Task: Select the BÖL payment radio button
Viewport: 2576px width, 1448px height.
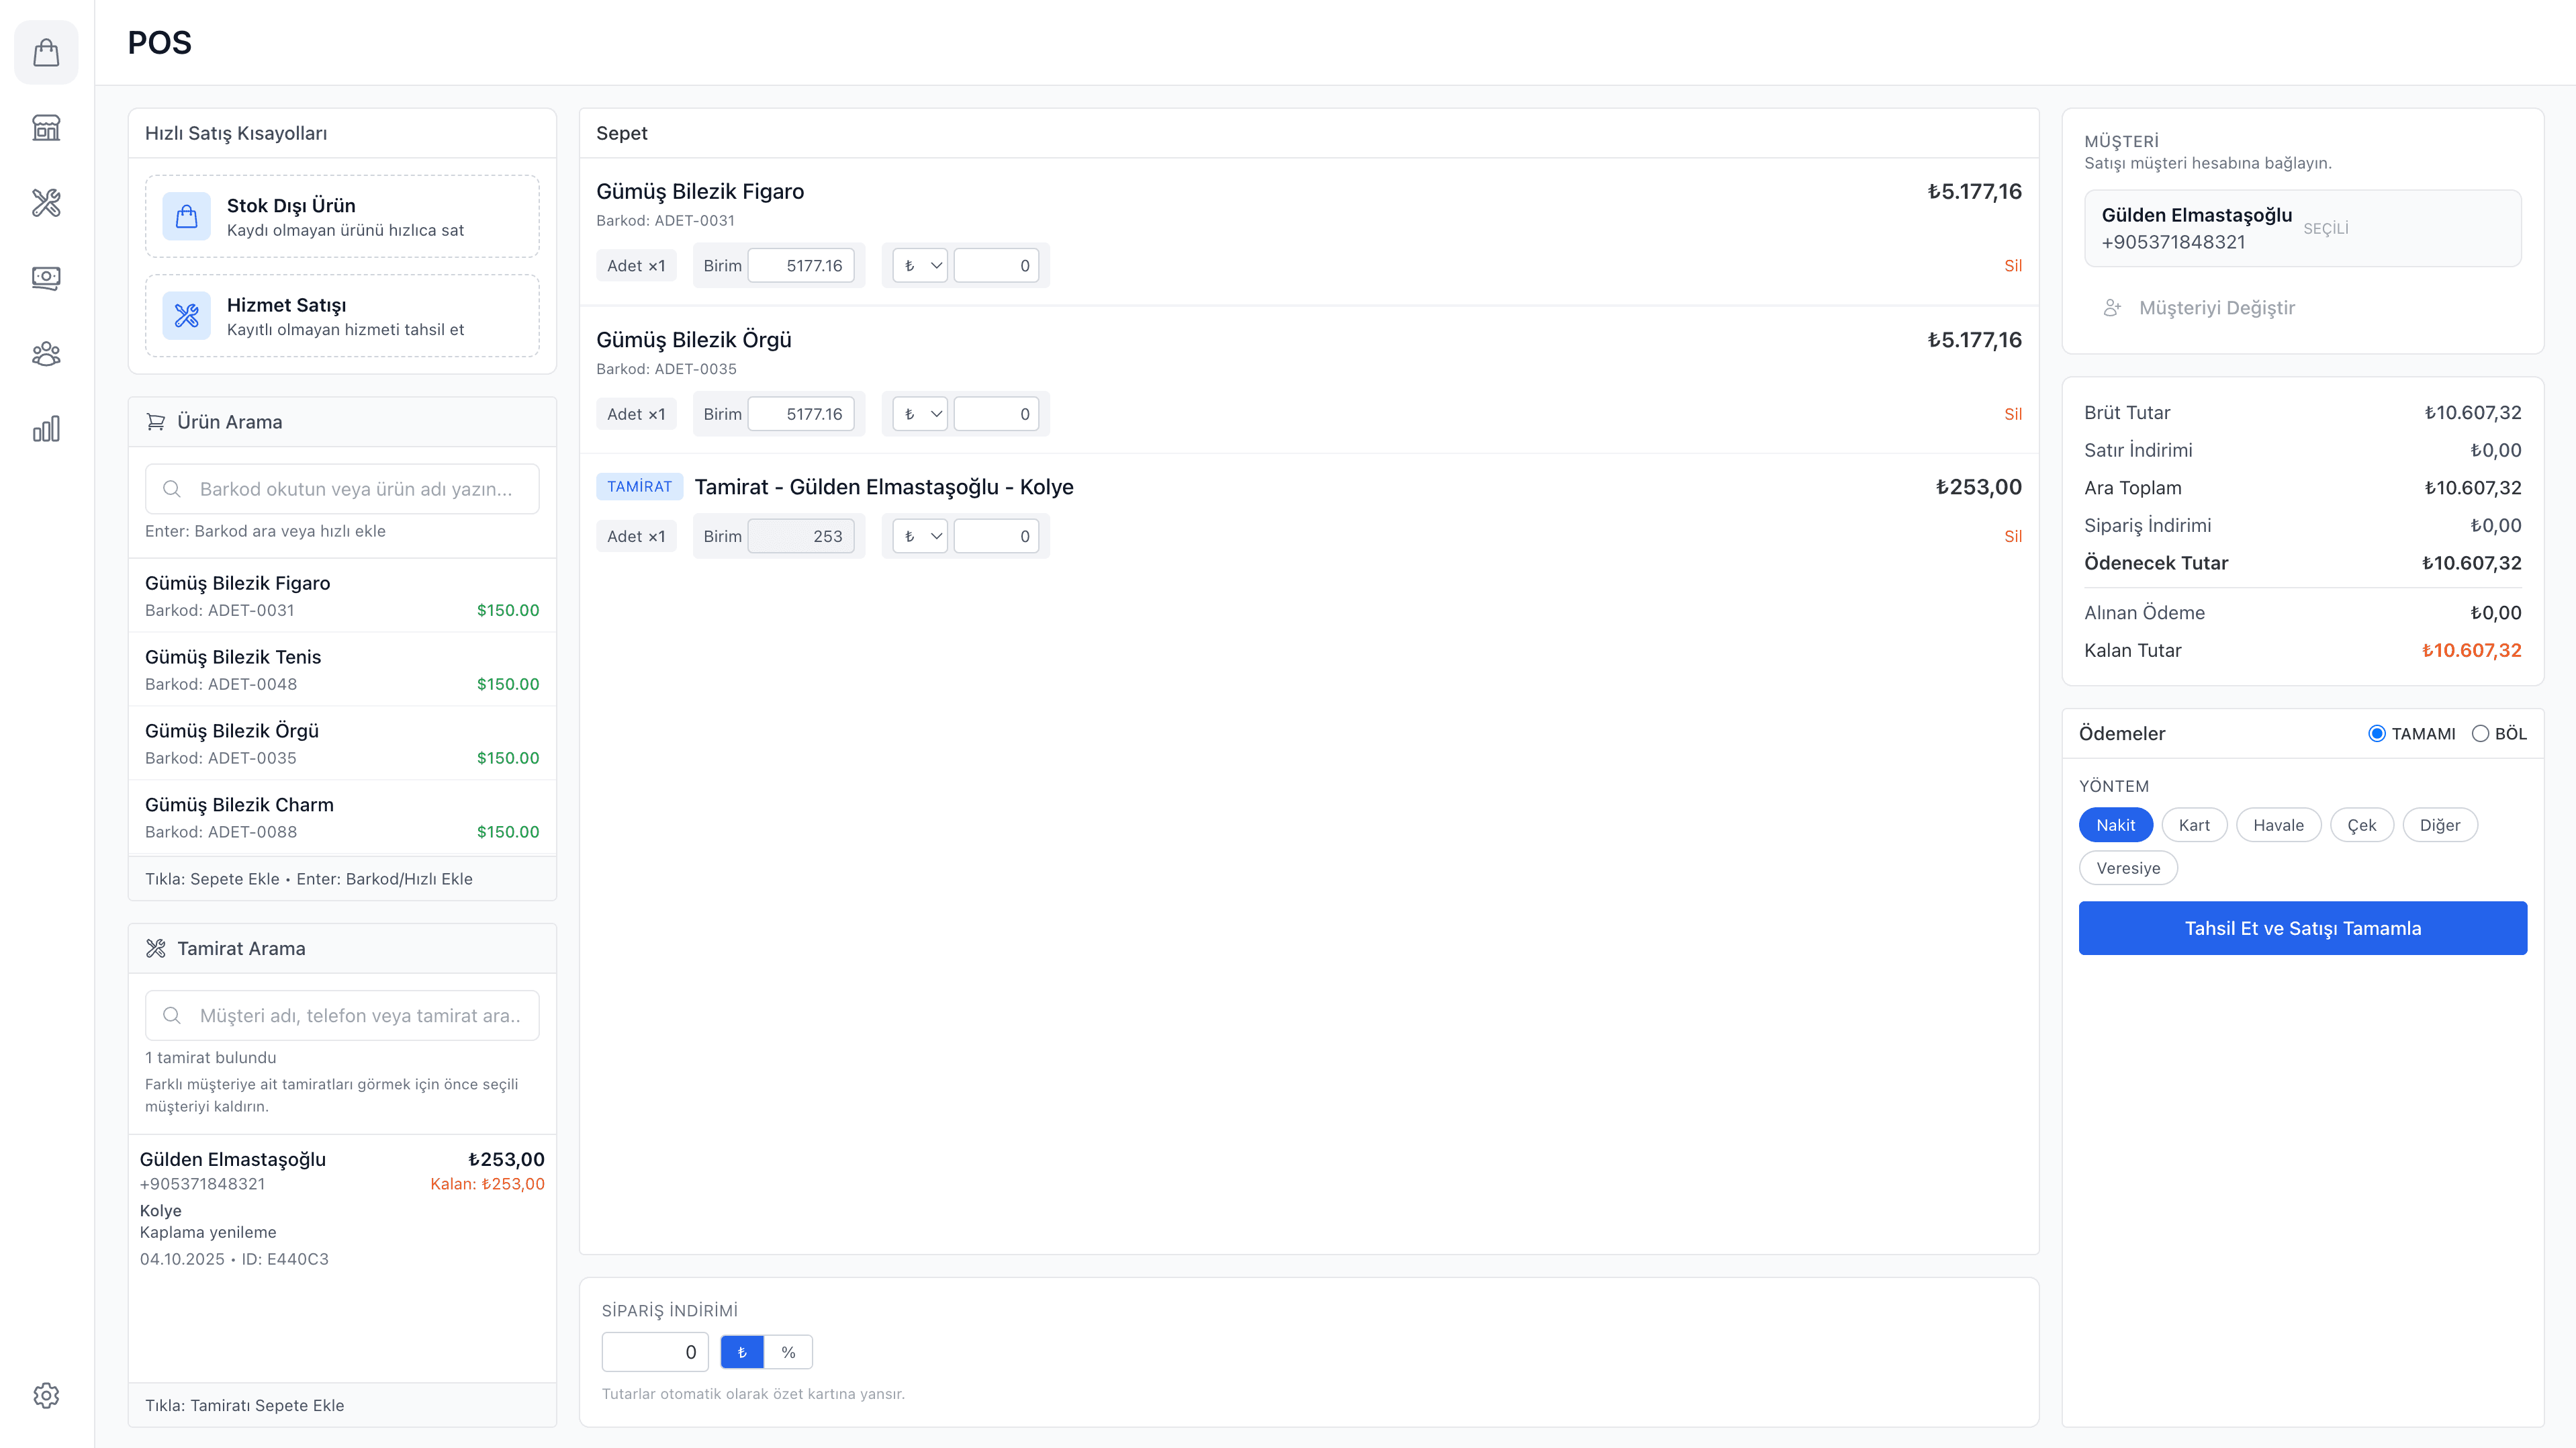Action: (2480, 734)
